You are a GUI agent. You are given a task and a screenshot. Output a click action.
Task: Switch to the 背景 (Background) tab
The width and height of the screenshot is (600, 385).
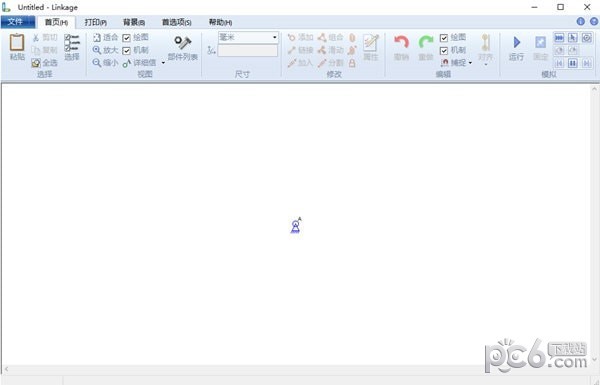coord(134,22)
